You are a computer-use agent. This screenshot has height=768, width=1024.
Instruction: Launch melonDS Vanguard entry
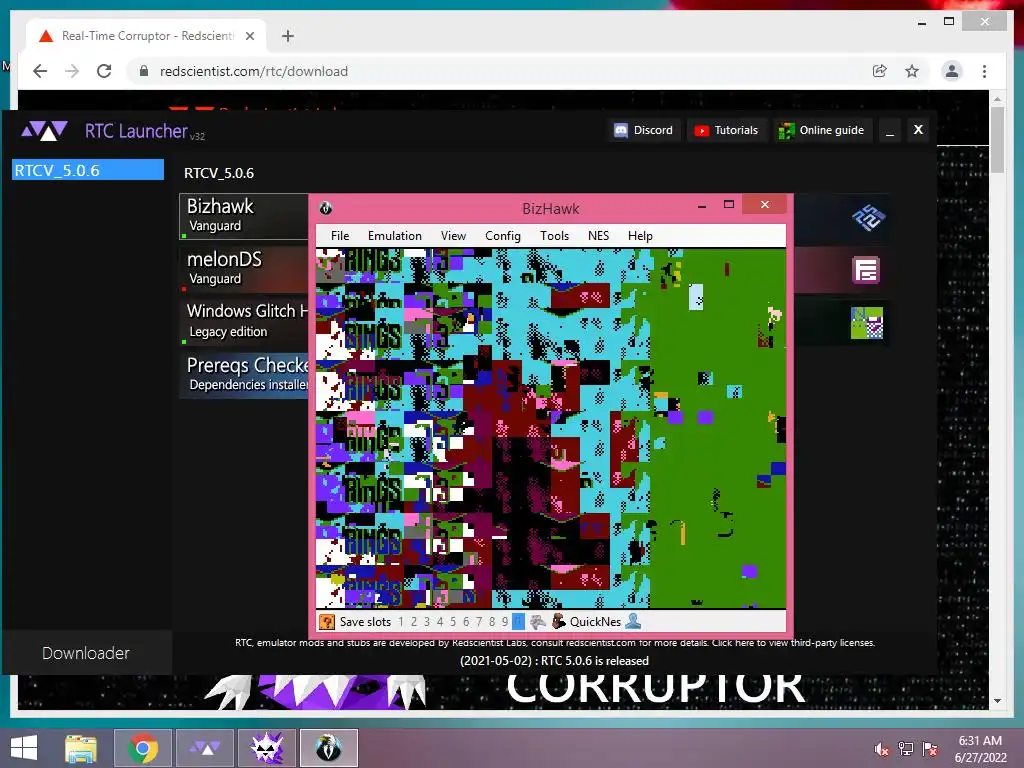244,268
